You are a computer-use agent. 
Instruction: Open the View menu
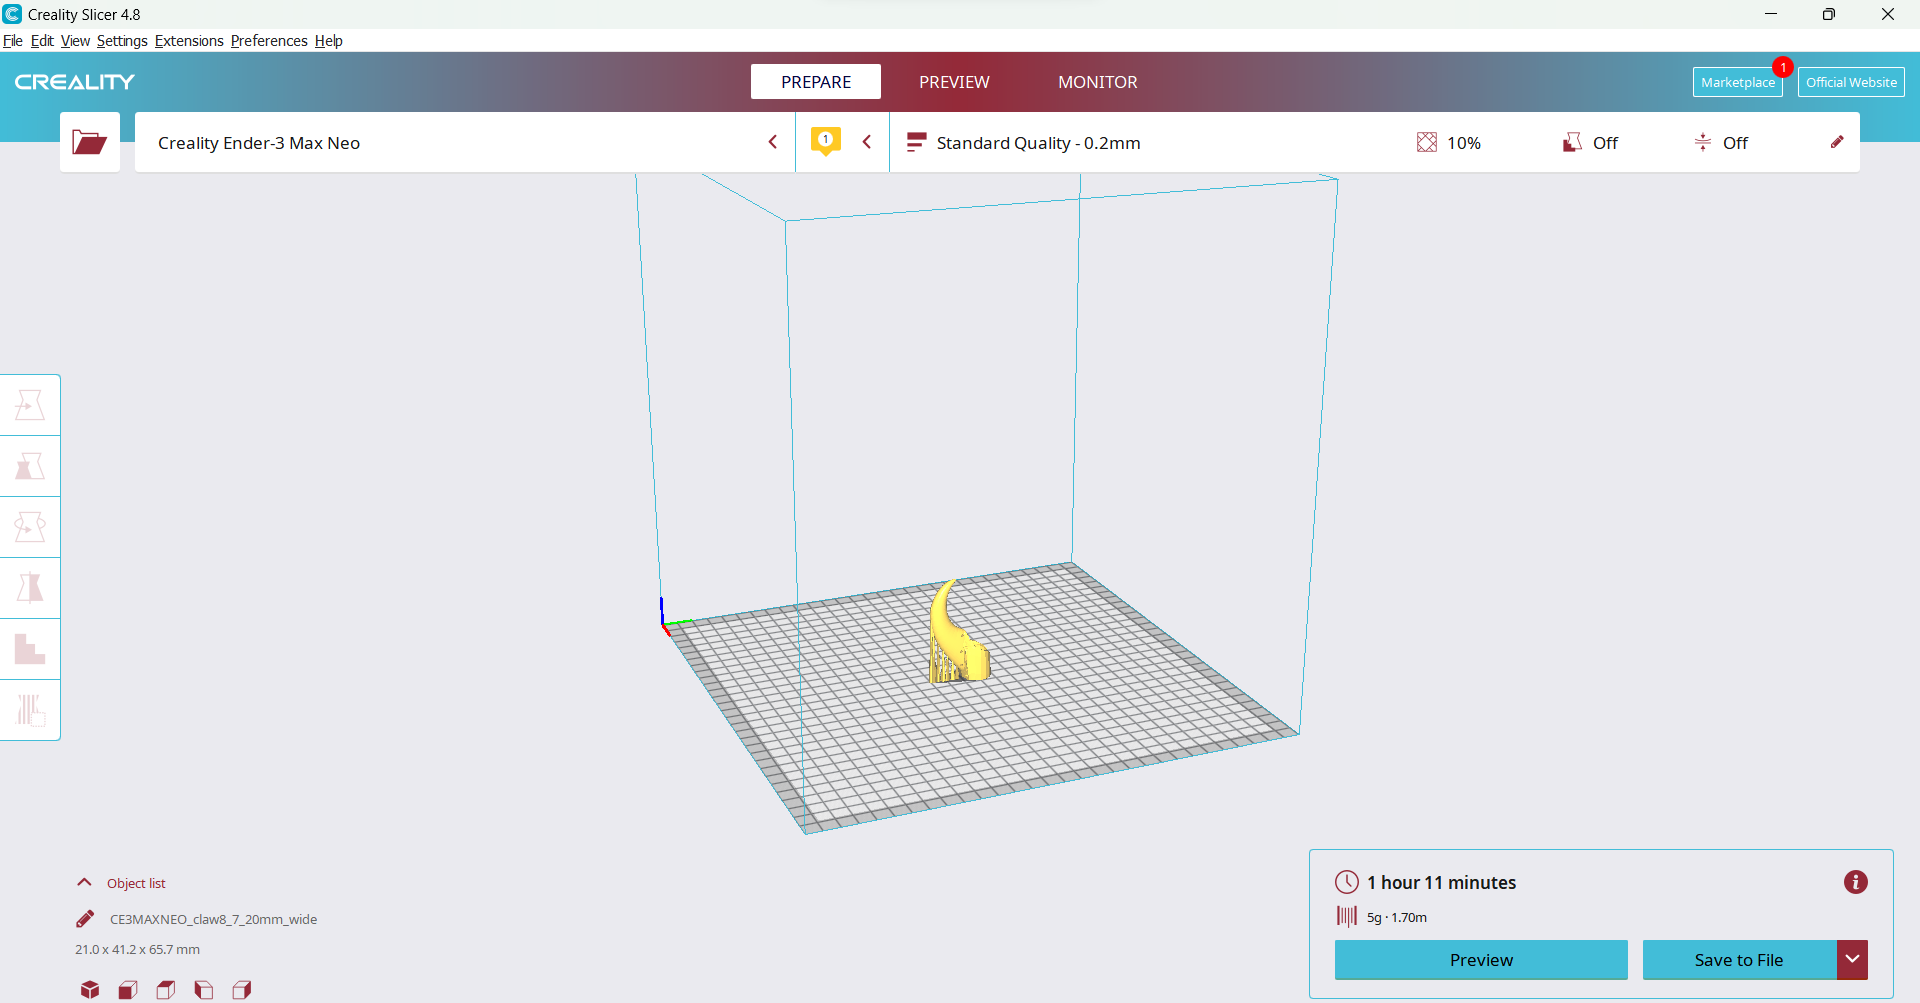point(75,41)
